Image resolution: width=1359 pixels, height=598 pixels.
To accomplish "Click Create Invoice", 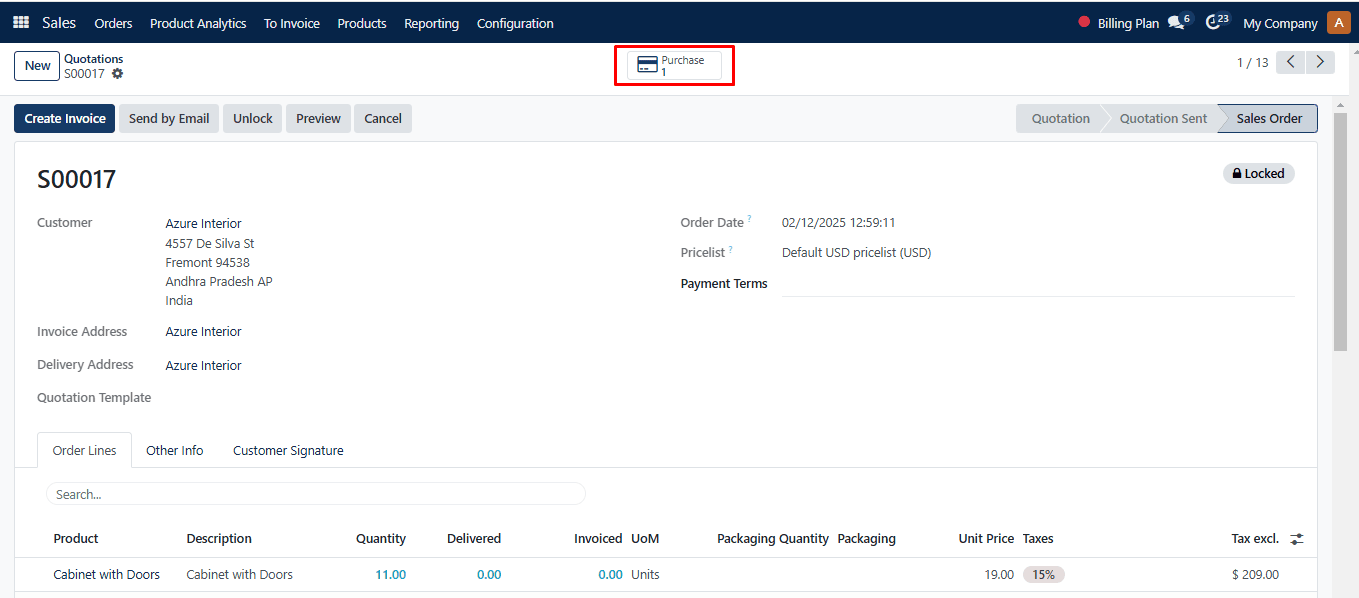I will click(65, 118).
